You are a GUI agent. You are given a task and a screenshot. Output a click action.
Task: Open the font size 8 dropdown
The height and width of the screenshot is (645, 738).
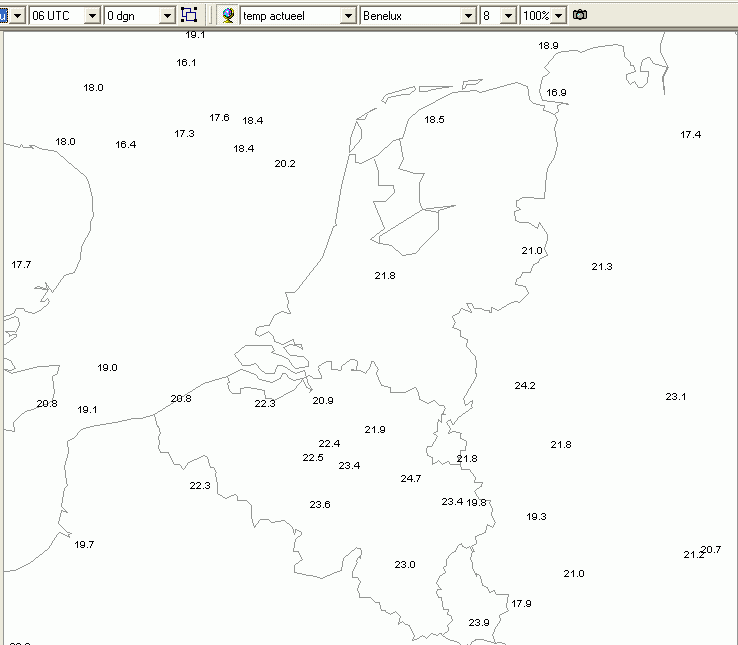pos(508,16)
